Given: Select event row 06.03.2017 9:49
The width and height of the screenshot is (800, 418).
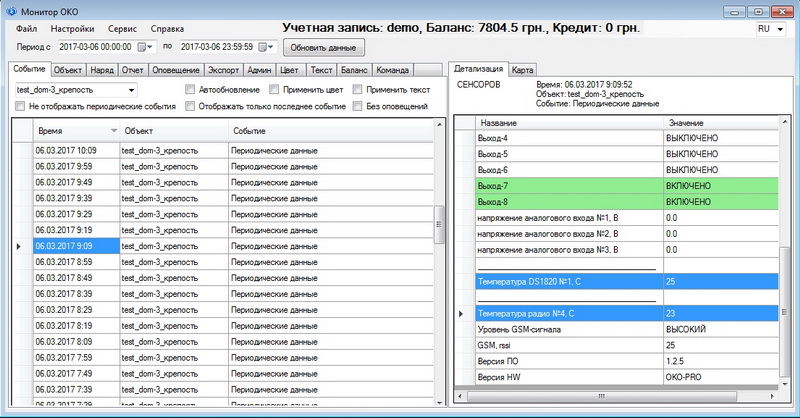Looking at the screenshot, I should (233, 182).
